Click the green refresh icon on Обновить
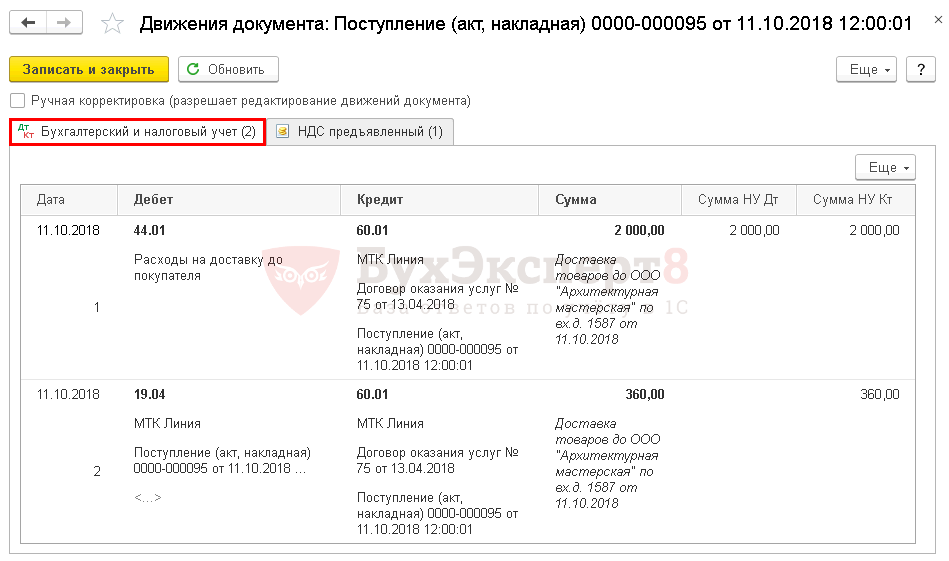Viewport: 949px width, 561px height. pyautogui.click(x=193, y=69)
